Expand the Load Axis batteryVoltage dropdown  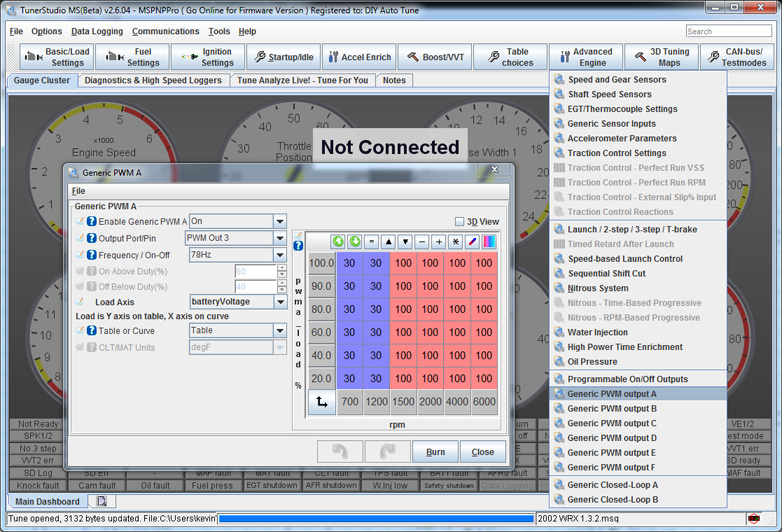[280, 302]
